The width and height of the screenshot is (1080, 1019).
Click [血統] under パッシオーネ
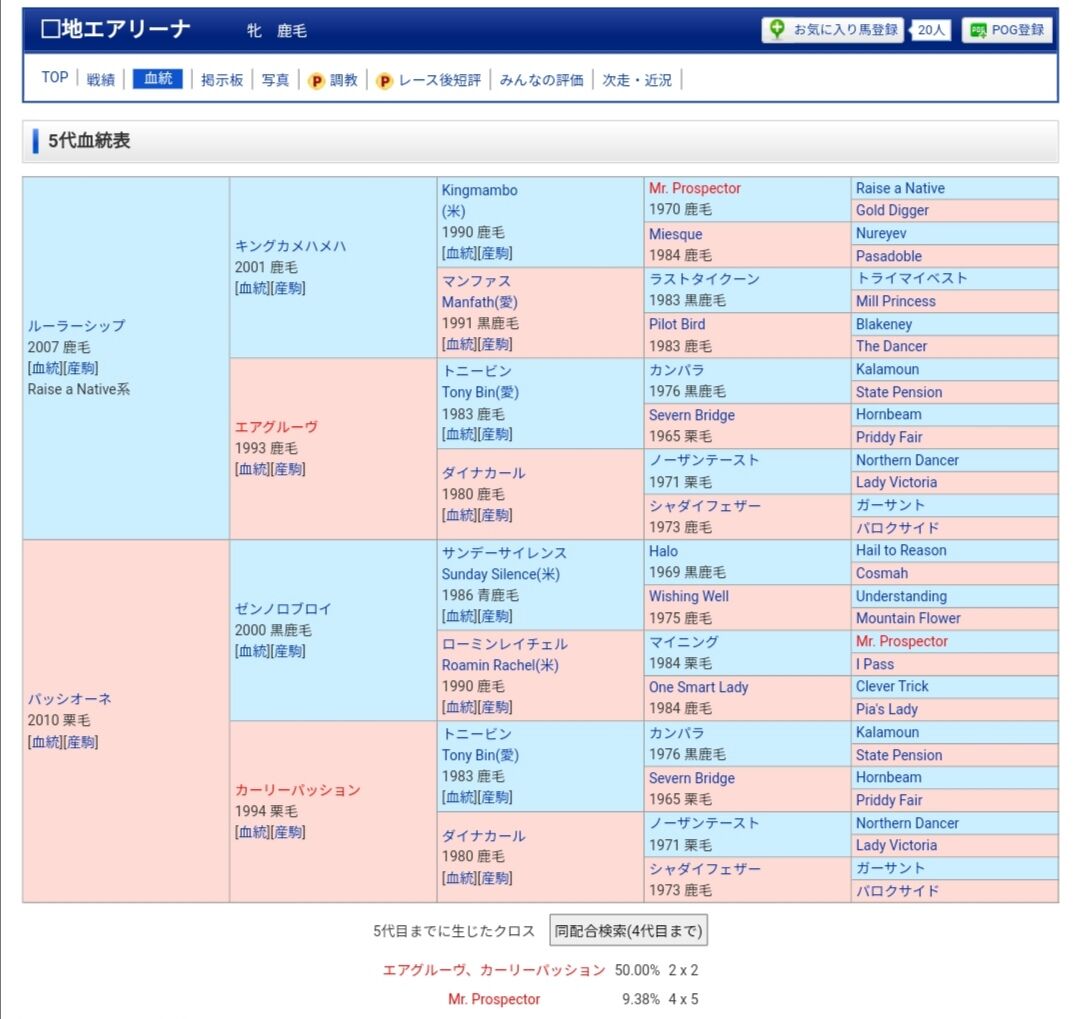(x=45, y=742)
